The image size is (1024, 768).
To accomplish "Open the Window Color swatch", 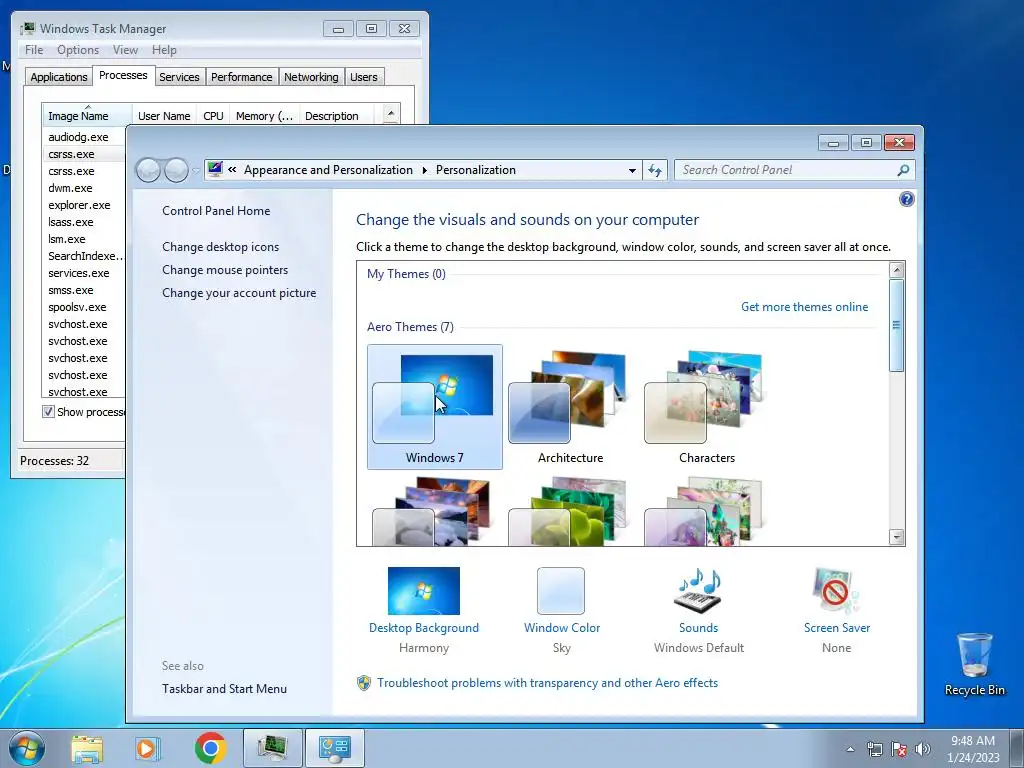I will tap(561, 591).
